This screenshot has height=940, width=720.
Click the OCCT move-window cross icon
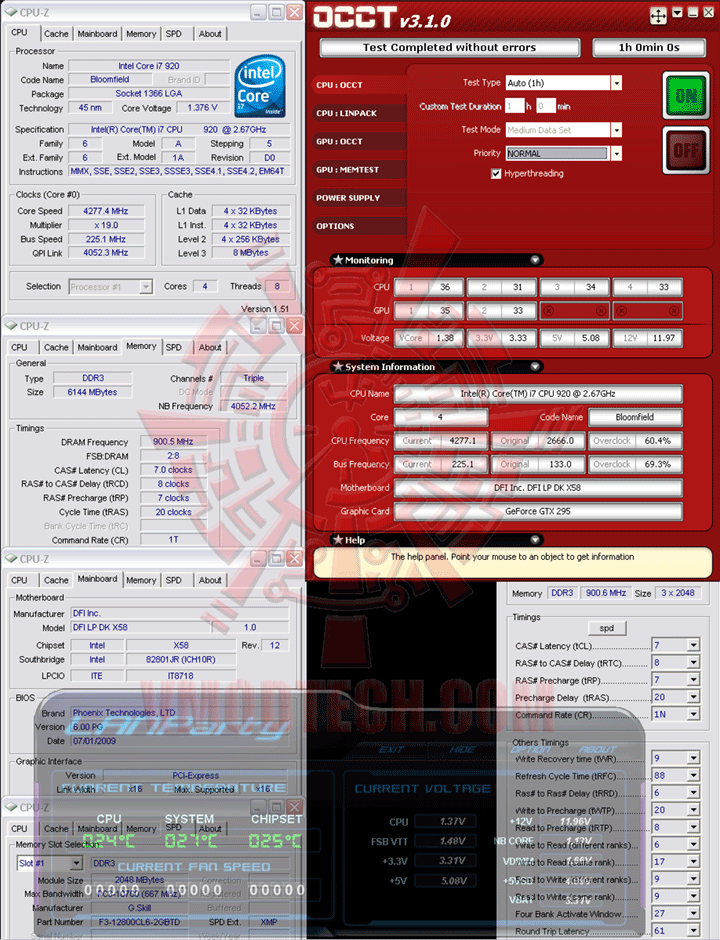658,16
